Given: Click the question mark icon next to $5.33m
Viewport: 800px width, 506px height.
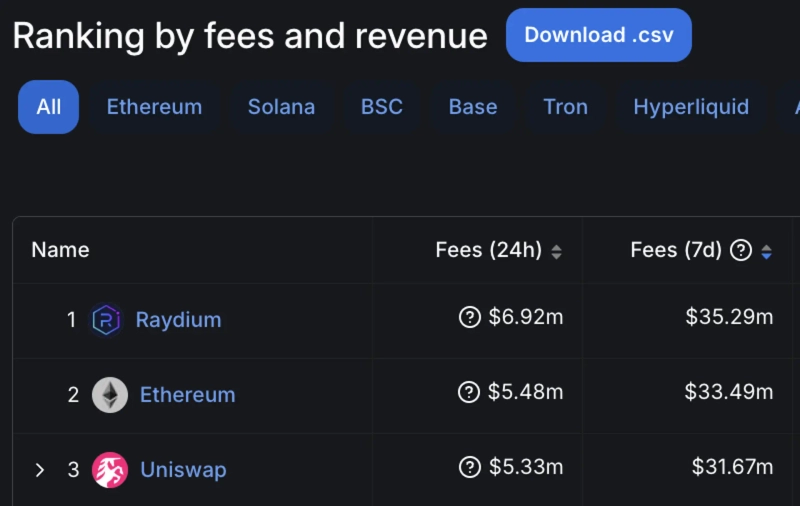Looking at the screenshot, I should [469, 467].
